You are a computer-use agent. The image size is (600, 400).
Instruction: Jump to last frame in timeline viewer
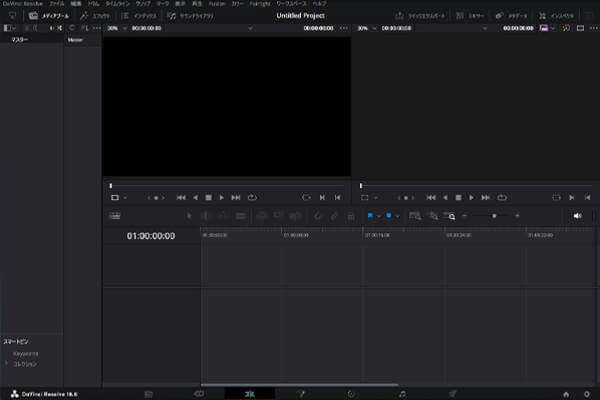click(486, 198)
